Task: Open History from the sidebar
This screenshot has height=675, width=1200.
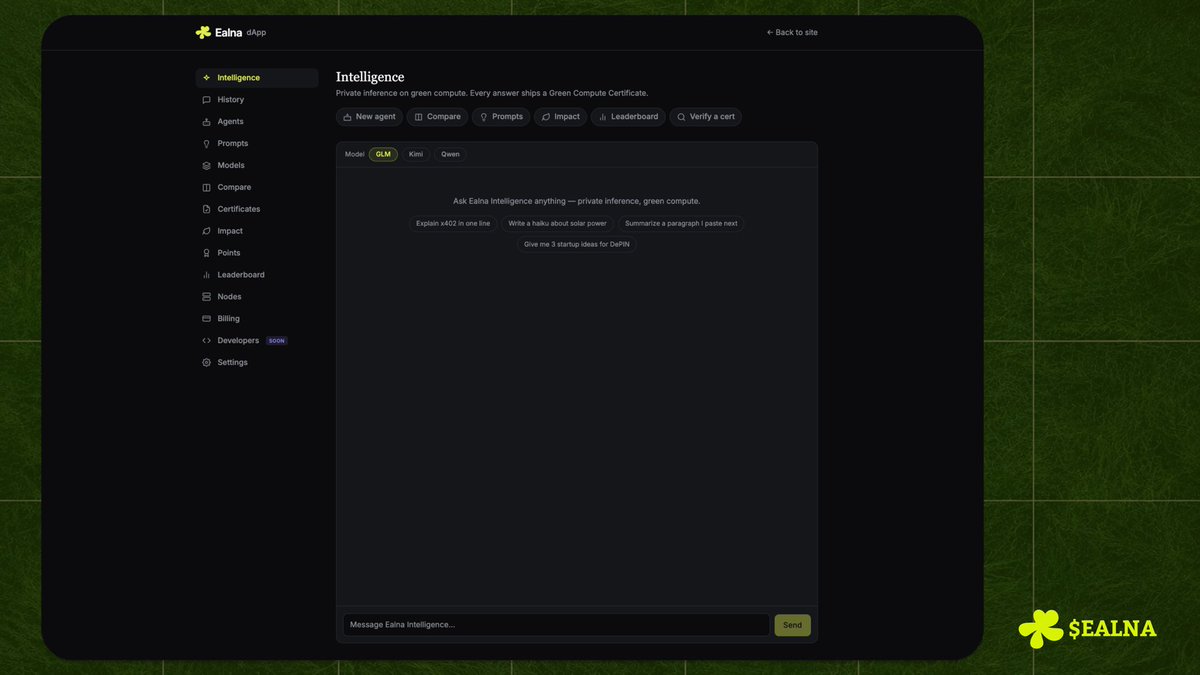Action: pos(257,100)
